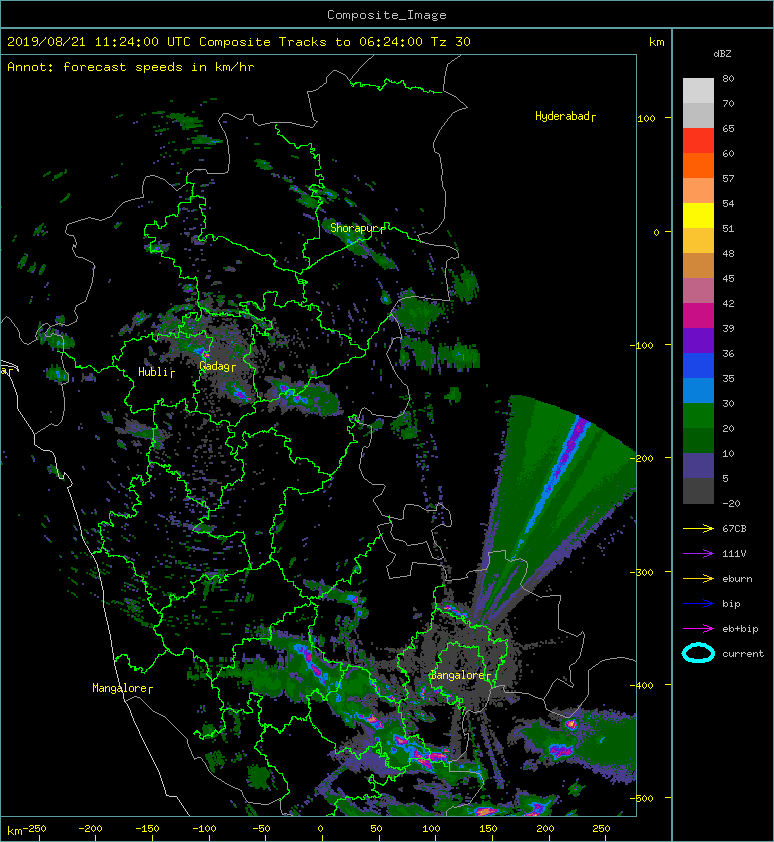Click the 250 tick on bottom km axis
The width and height of the screenshot is (774, 842).
[601, 829]
